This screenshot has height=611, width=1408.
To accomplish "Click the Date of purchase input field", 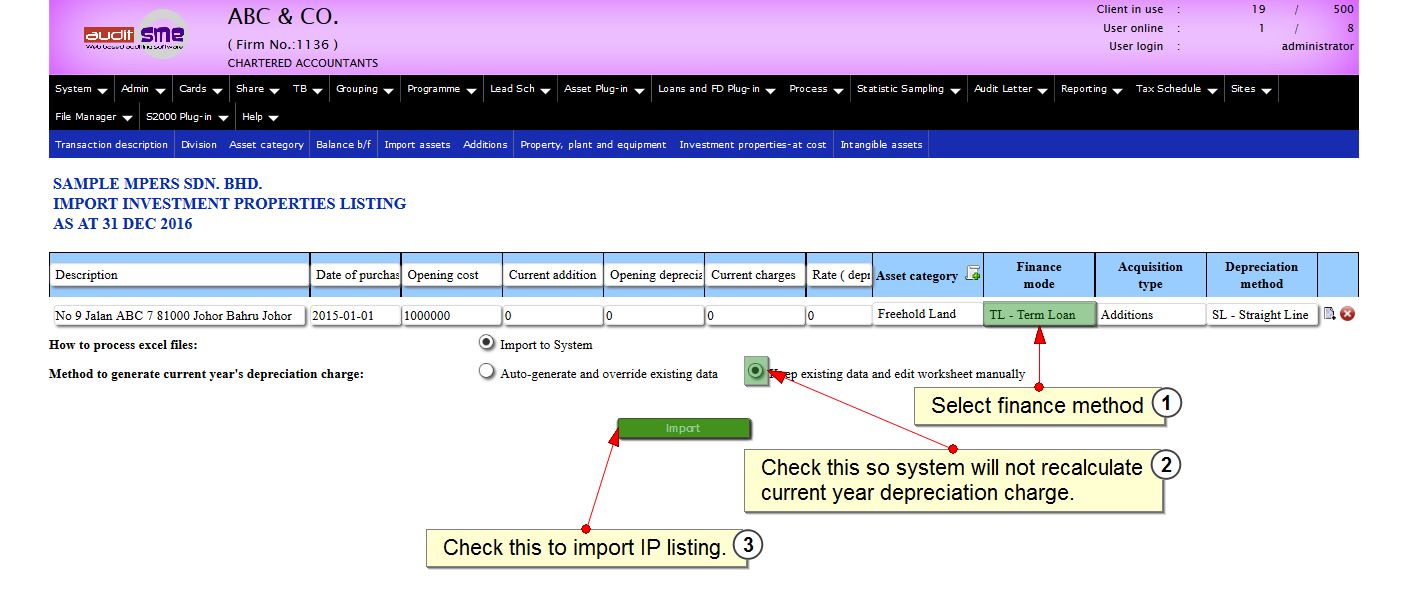I will tap(355, 315).
